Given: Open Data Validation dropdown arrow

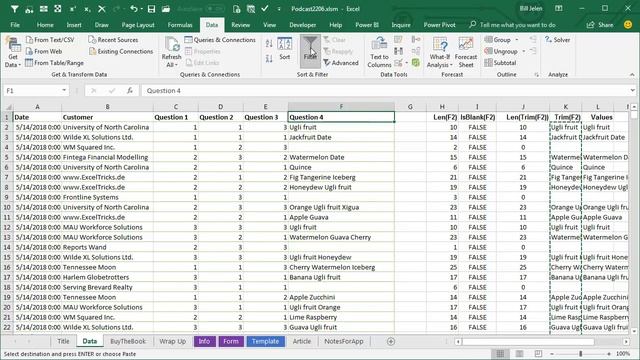Looking at the screenshot, I should pyautogui.click(x=407, y=63).
